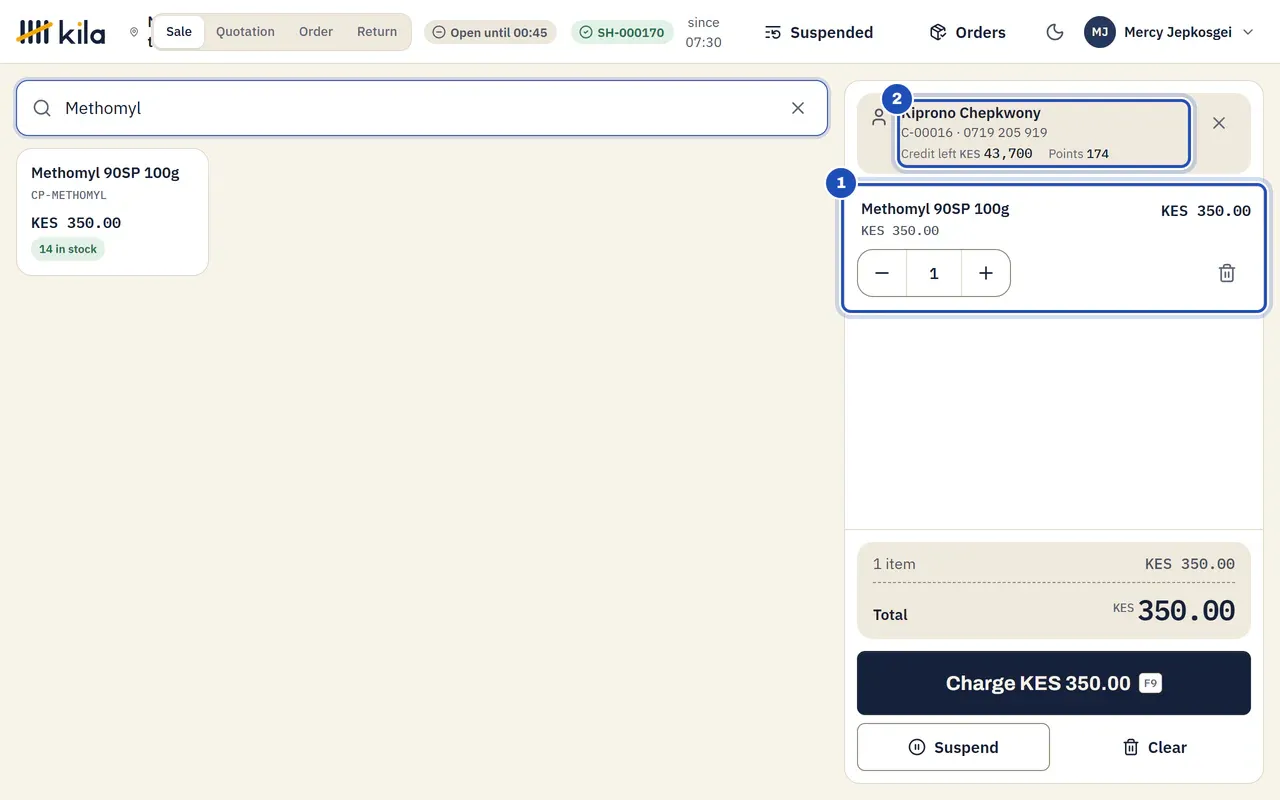Clear the cart
The width and height of the screenshot is (1280, 800).
(x=1154, y=747)
